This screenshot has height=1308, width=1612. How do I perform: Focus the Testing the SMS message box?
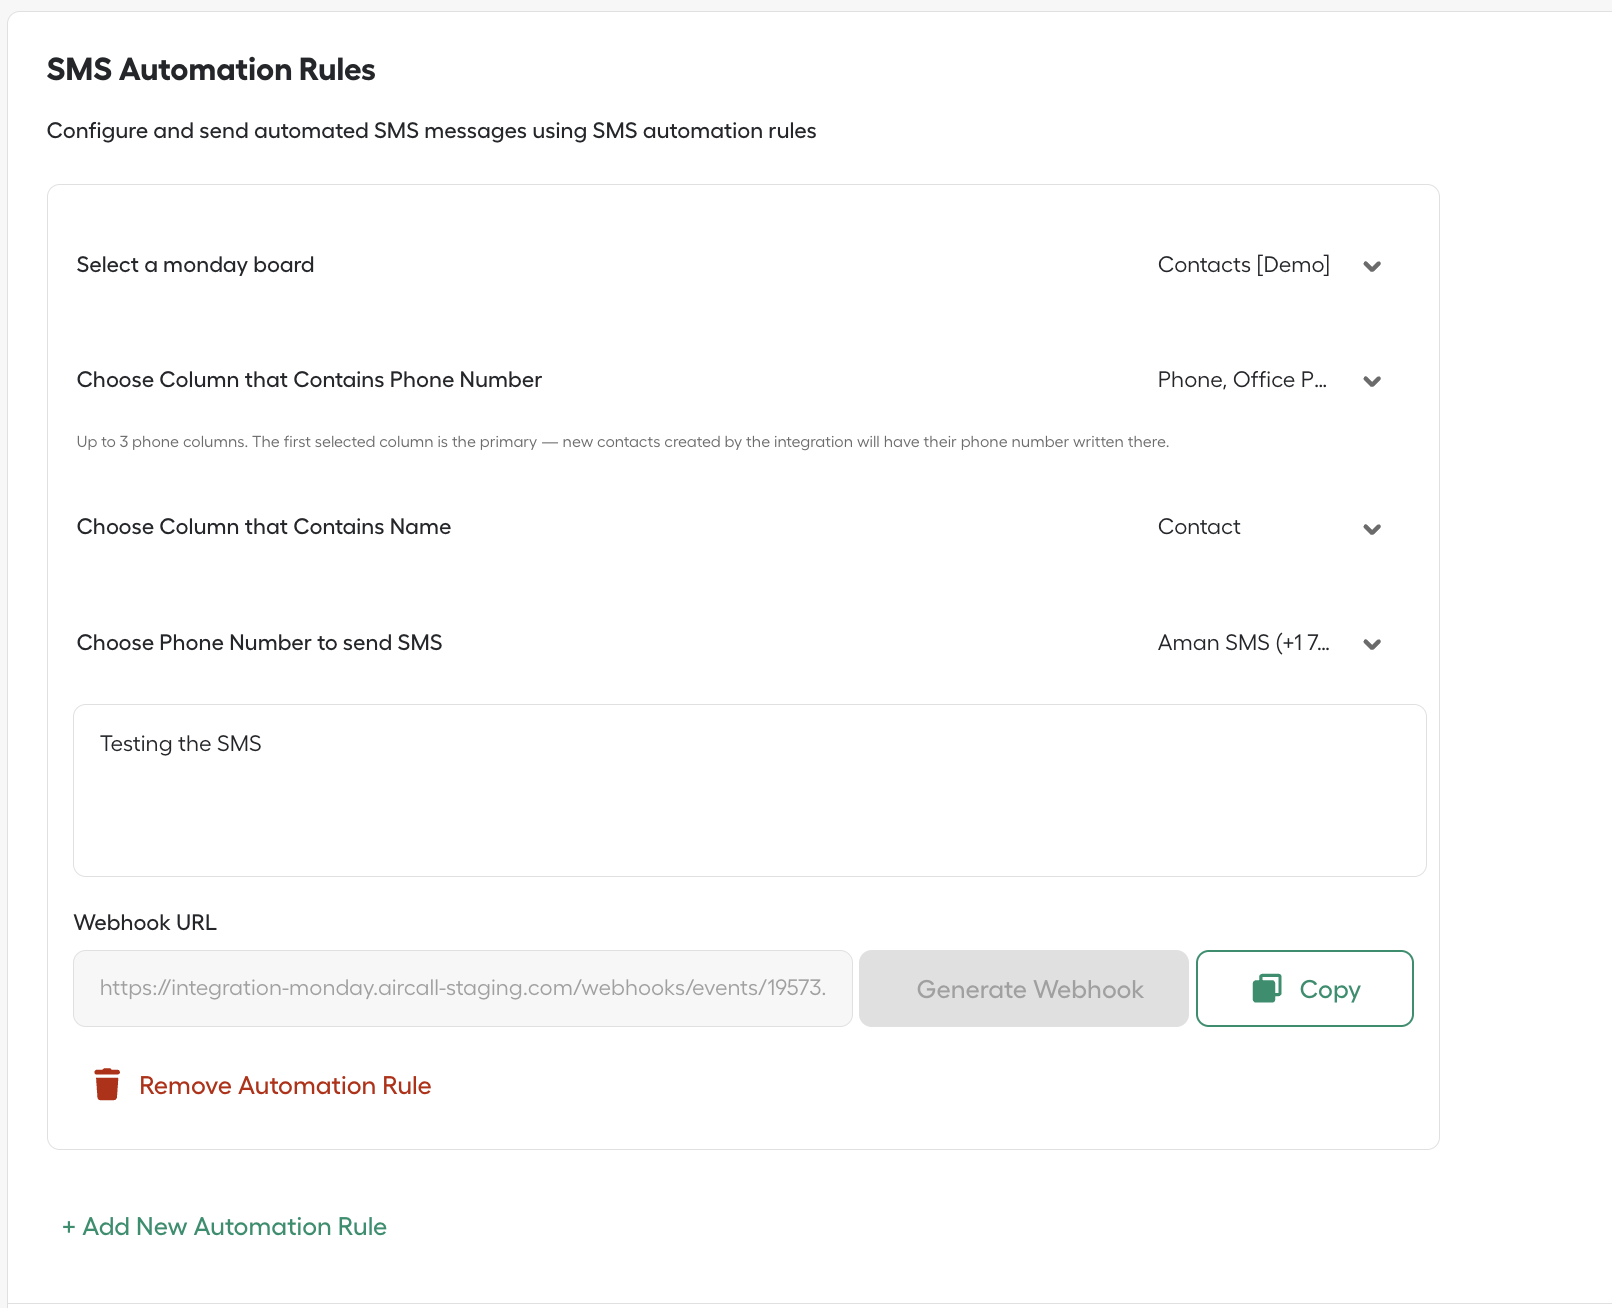click(x=750, y=790)
